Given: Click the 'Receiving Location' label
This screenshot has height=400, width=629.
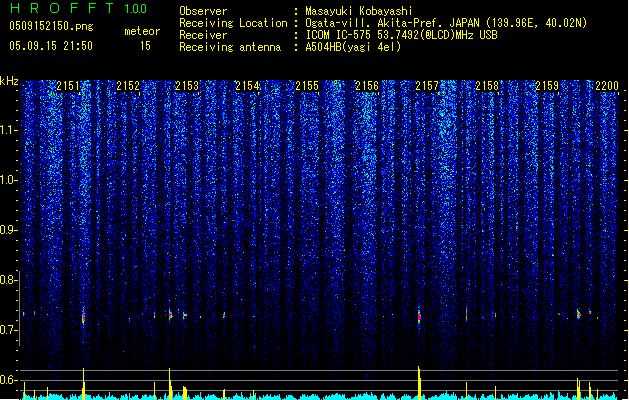Looking at the screenshot, I should tap(233, 23).
